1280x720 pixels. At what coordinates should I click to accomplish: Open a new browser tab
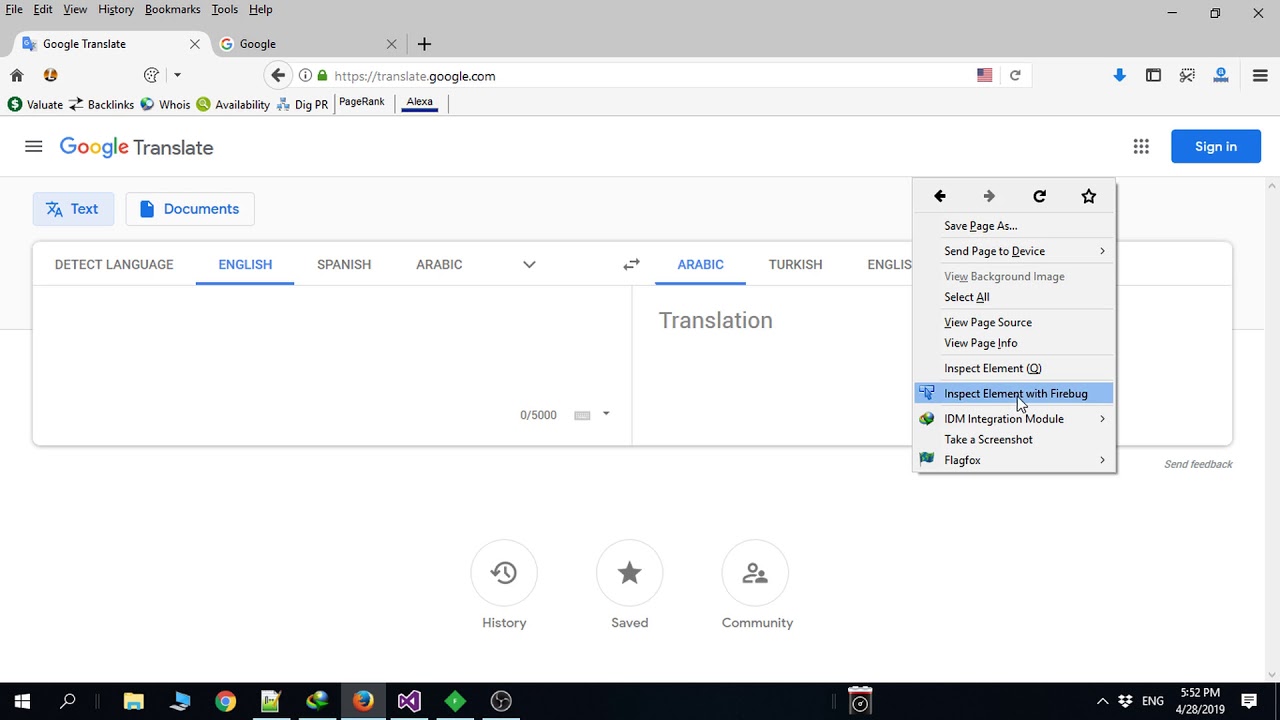[424, 44]
